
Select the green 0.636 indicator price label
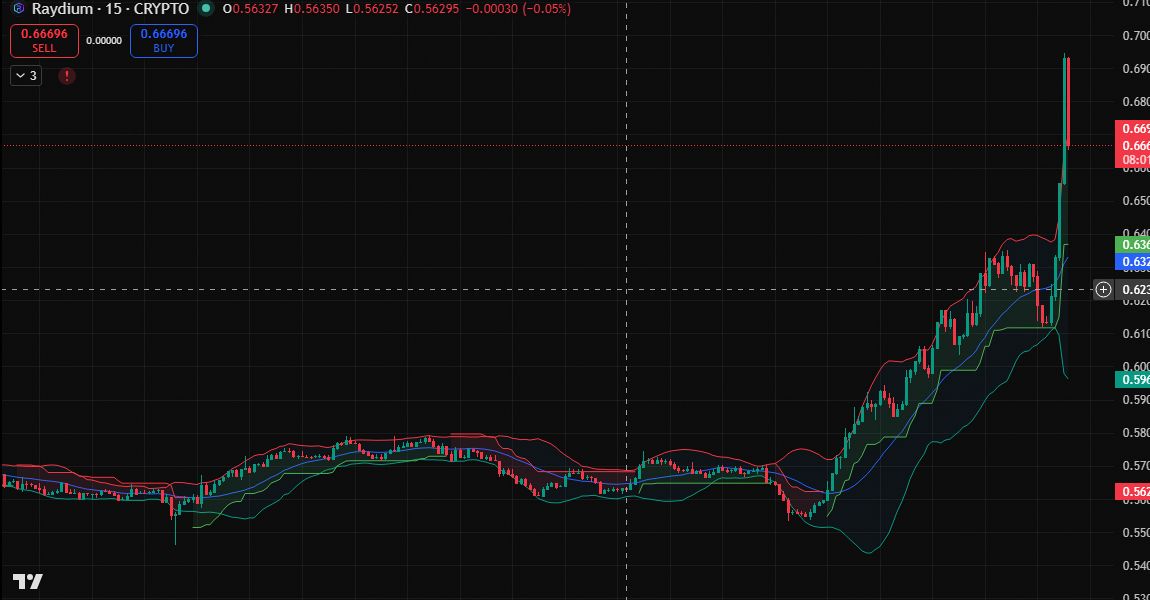(x=1134, y=244)
